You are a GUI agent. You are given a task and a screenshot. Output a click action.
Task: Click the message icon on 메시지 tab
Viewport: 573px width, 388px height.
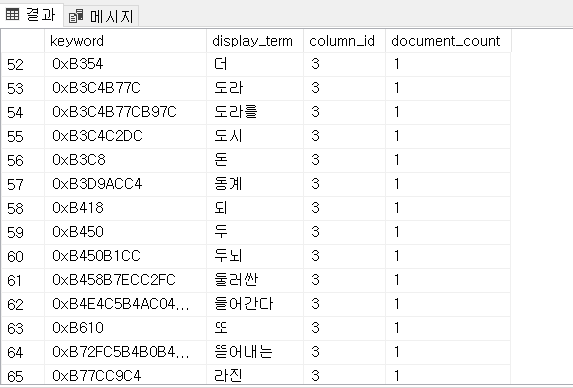click(x=76, y=16)
